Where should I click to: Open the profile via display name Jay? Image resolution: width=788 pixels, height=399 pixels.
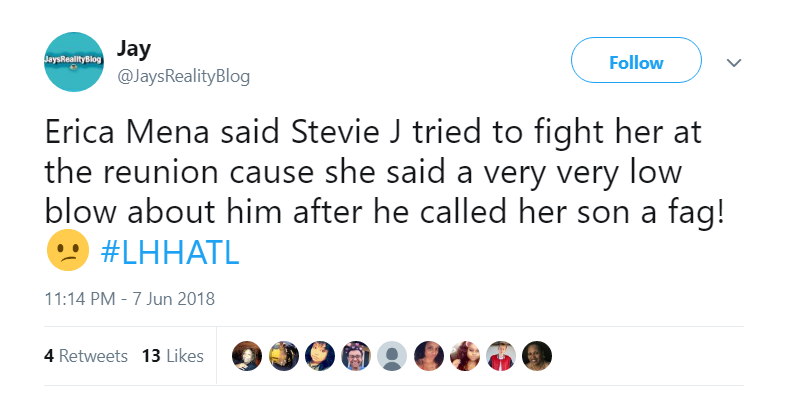[134, 49]
